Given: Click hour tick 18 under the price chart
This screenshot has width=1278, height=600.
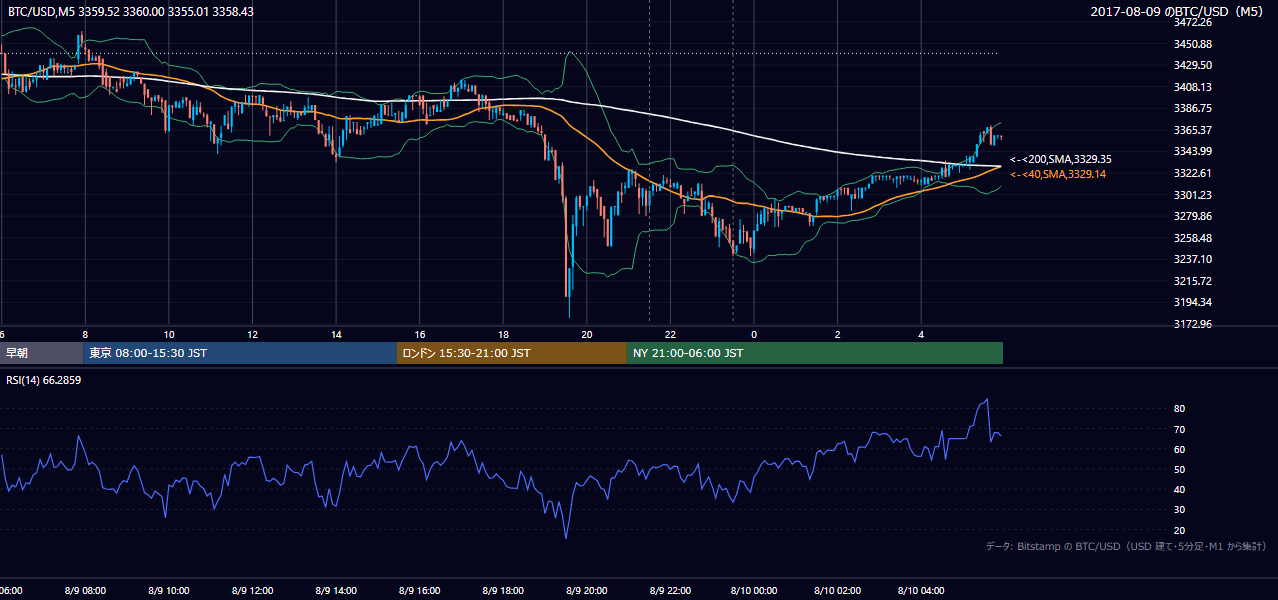Looking at the screenshot, I should (503, 335).
